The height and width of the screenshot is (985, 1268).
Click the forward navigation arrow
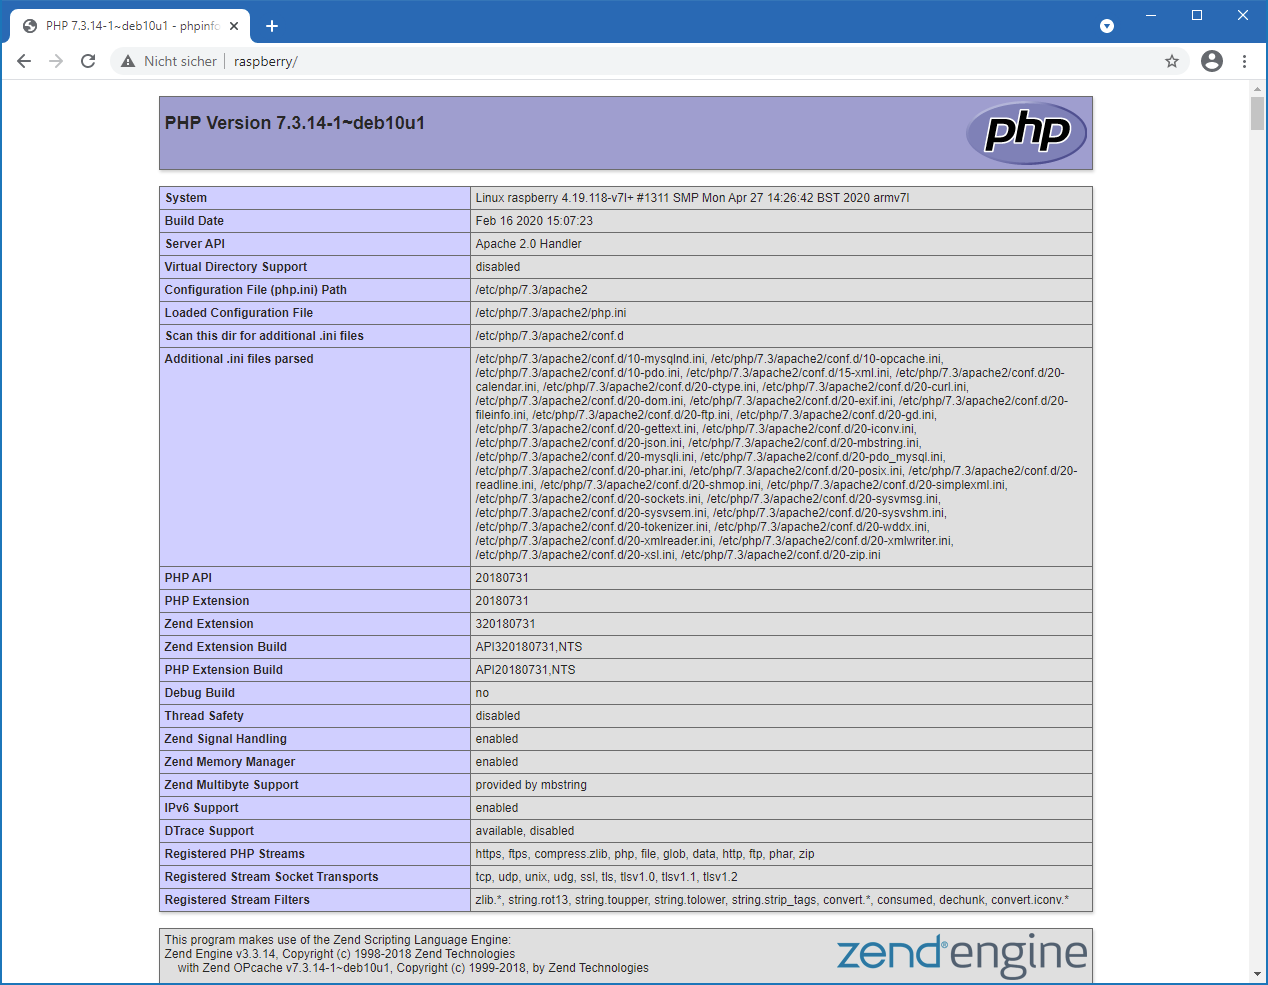(56, 61)
